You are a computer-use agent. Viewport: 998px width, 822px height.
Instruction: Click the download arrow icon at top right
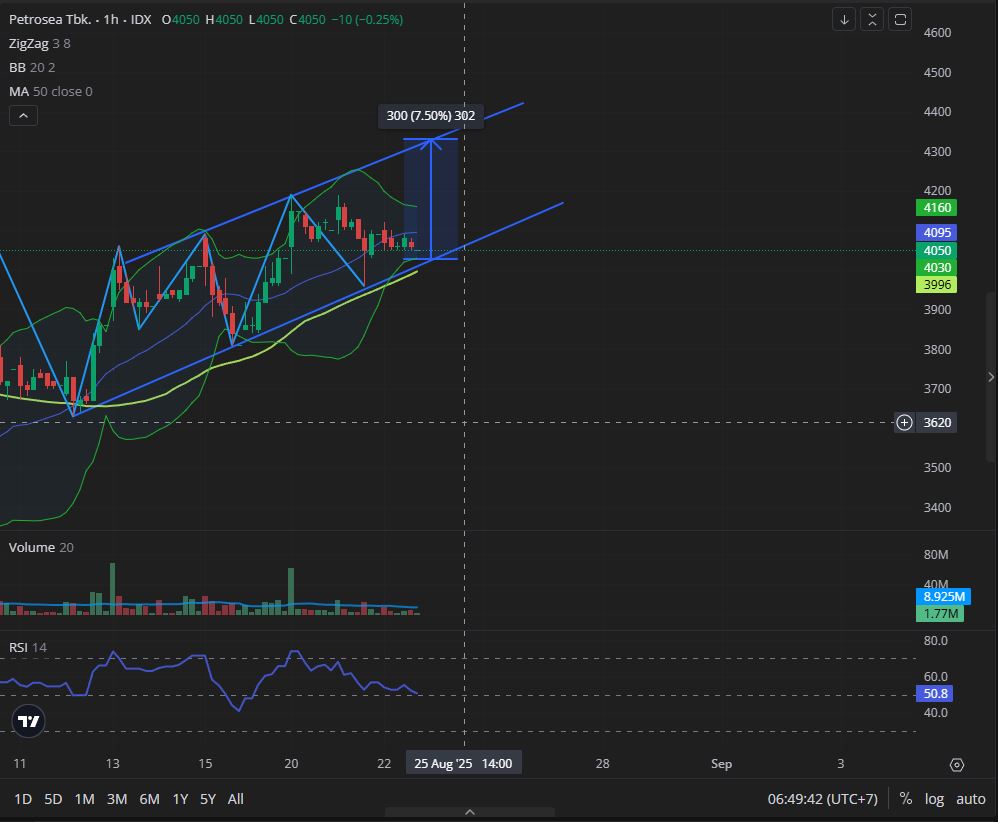click(844, 20)
